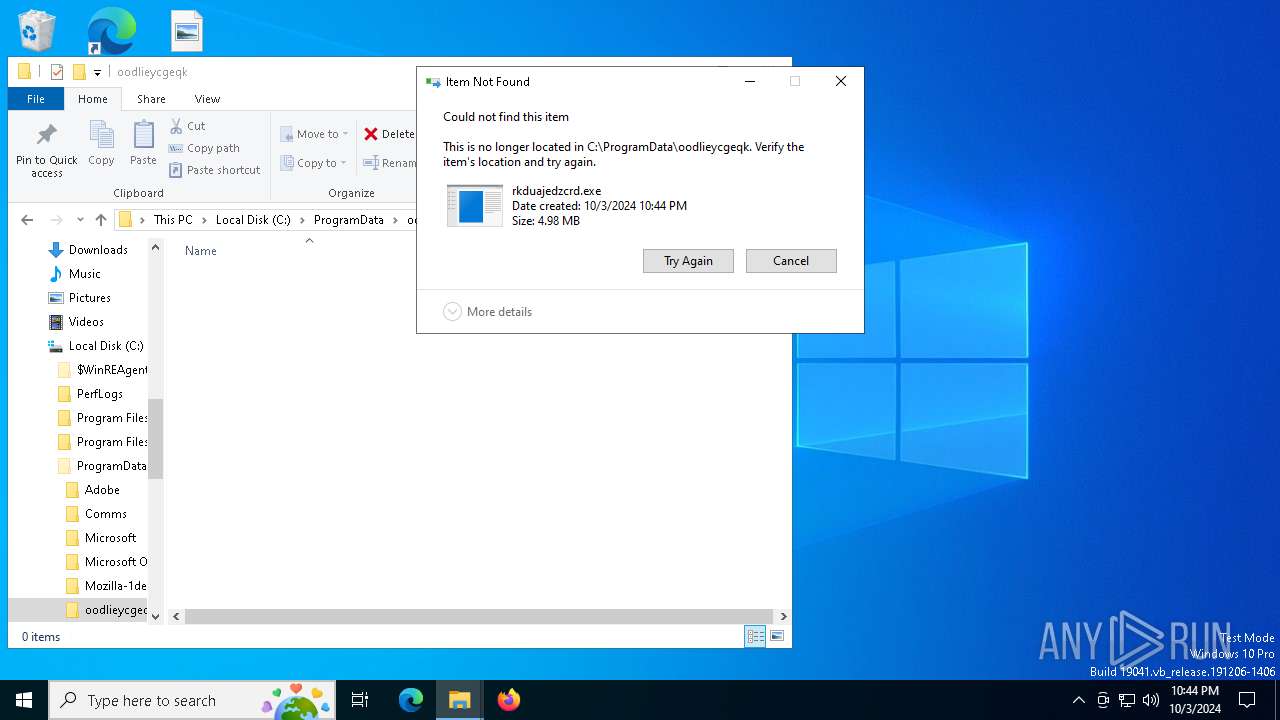Click the taskbar search box

[x=193, y=700]
